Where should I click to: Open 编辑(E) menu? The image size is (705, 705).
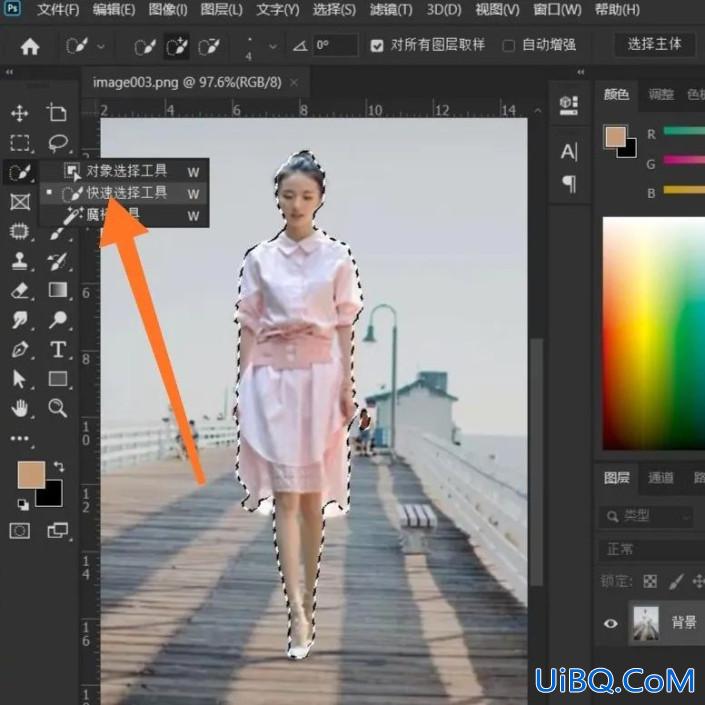(113, 9)
